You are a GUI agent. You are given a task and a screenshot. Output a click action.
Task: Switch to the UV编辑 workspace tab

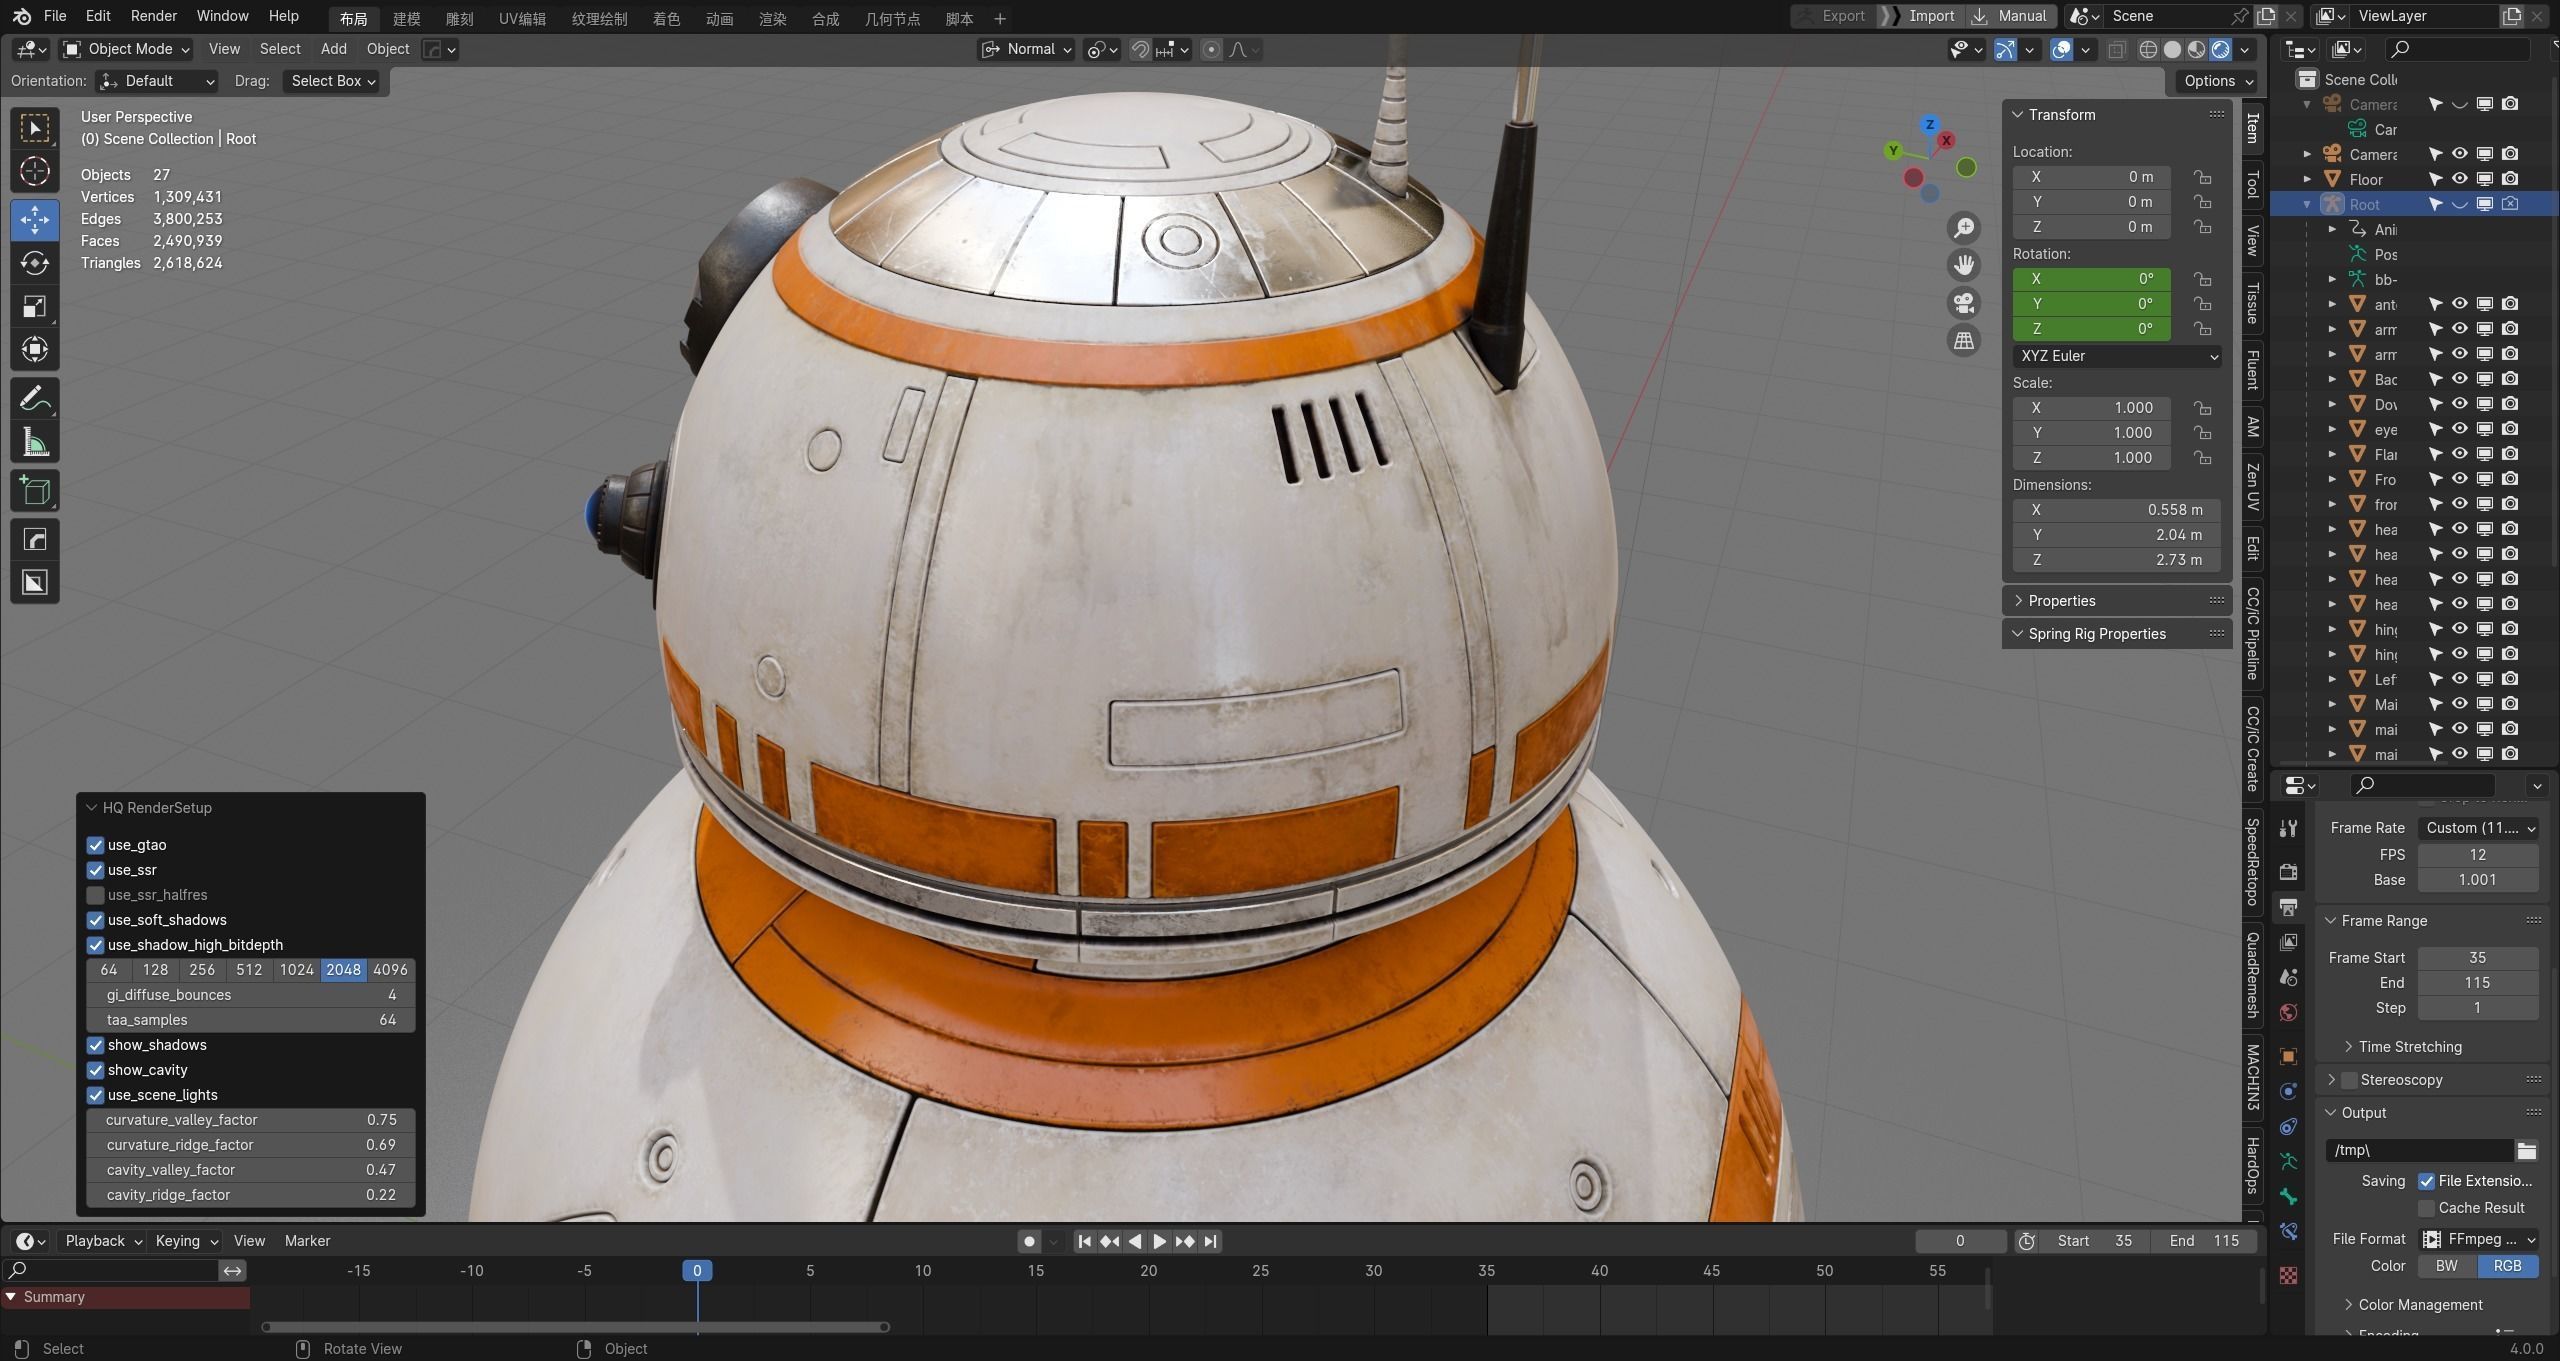pyautogui.click(x=522, y=18)
